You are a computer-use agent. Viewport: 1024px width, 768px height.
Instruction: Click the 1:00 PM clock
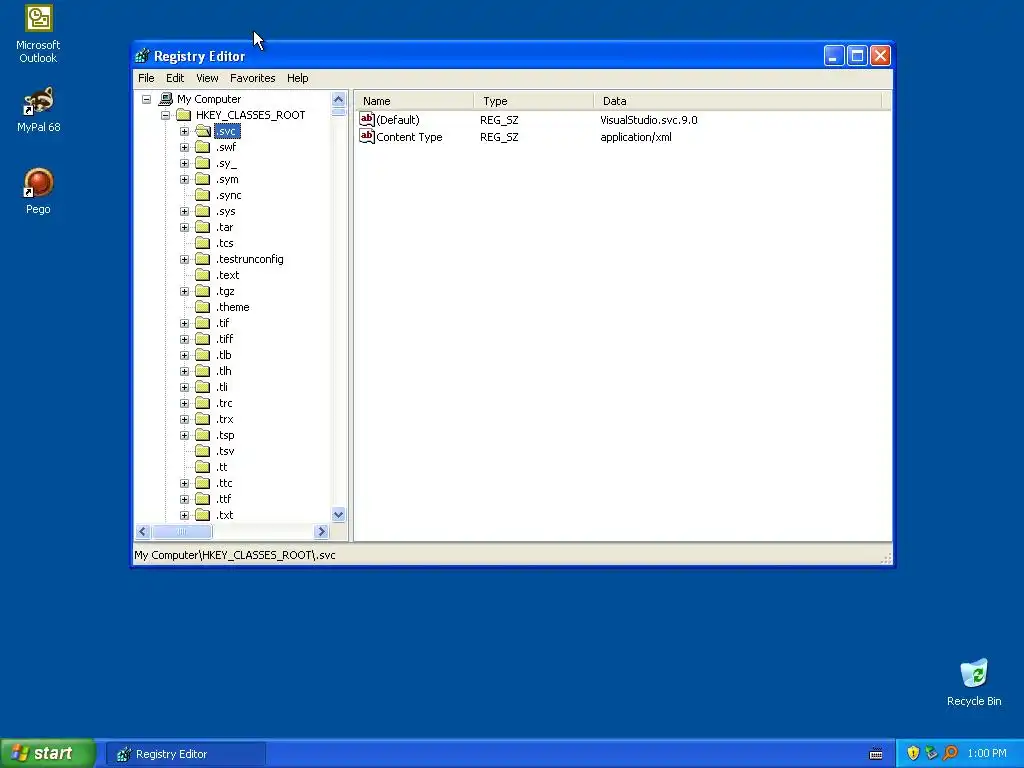point(987,754)
